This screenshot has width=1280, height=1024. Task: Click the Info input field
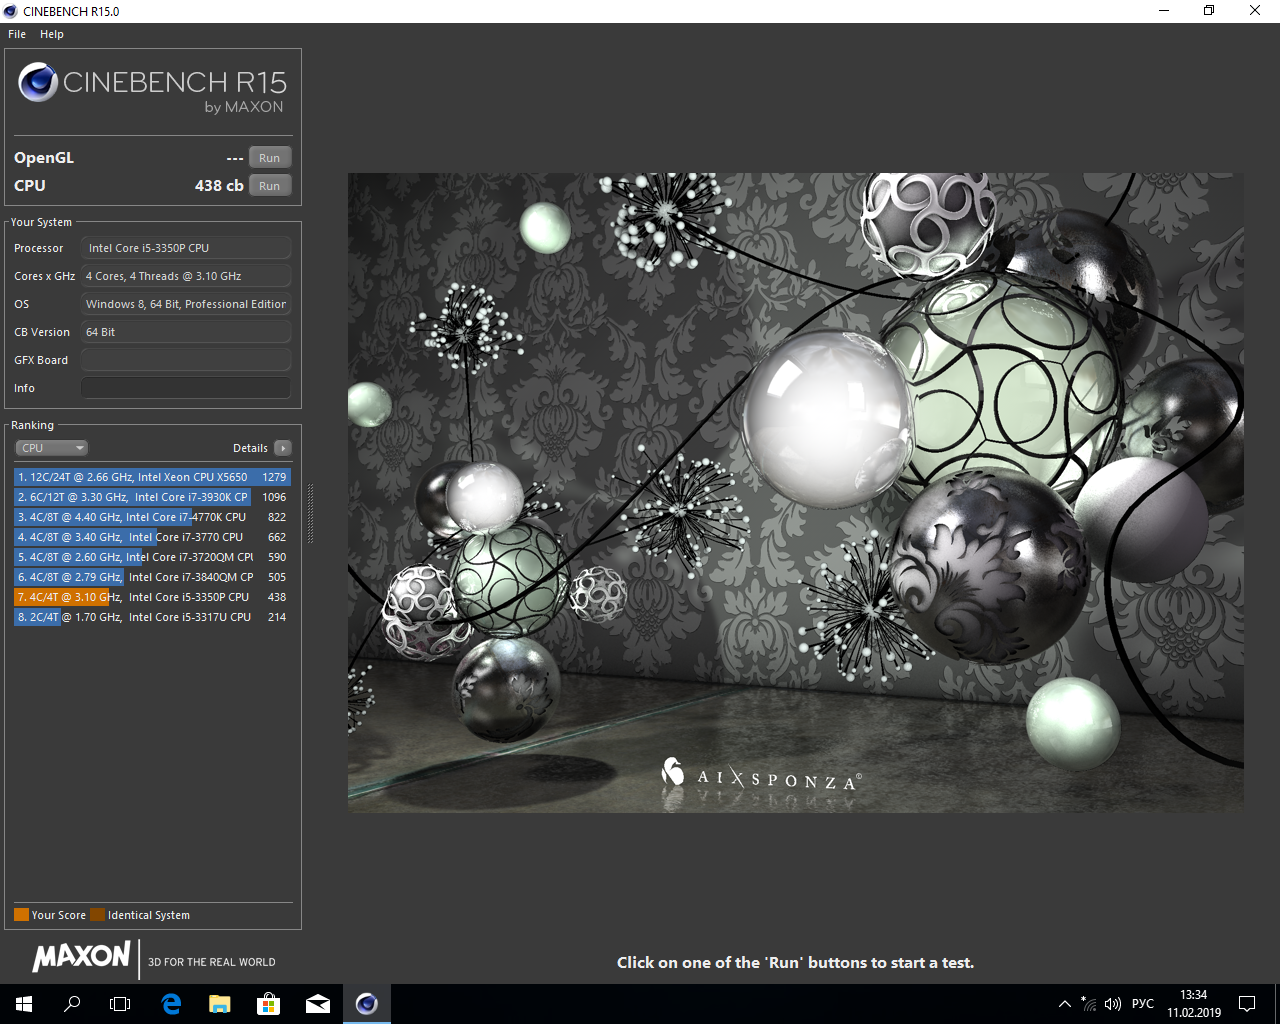tap(186, 388)
